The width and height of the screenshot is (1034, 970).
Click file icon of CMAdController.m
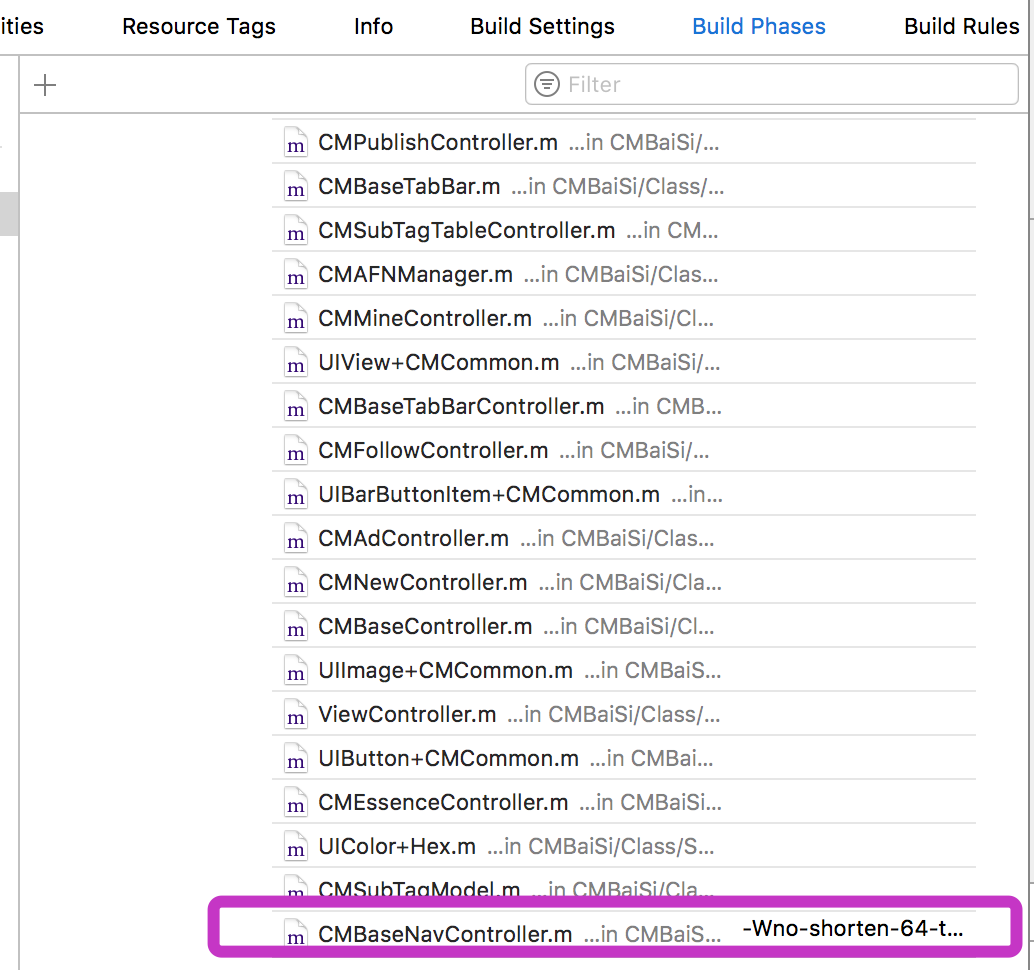pyautogui.click(x=295, y=538)
